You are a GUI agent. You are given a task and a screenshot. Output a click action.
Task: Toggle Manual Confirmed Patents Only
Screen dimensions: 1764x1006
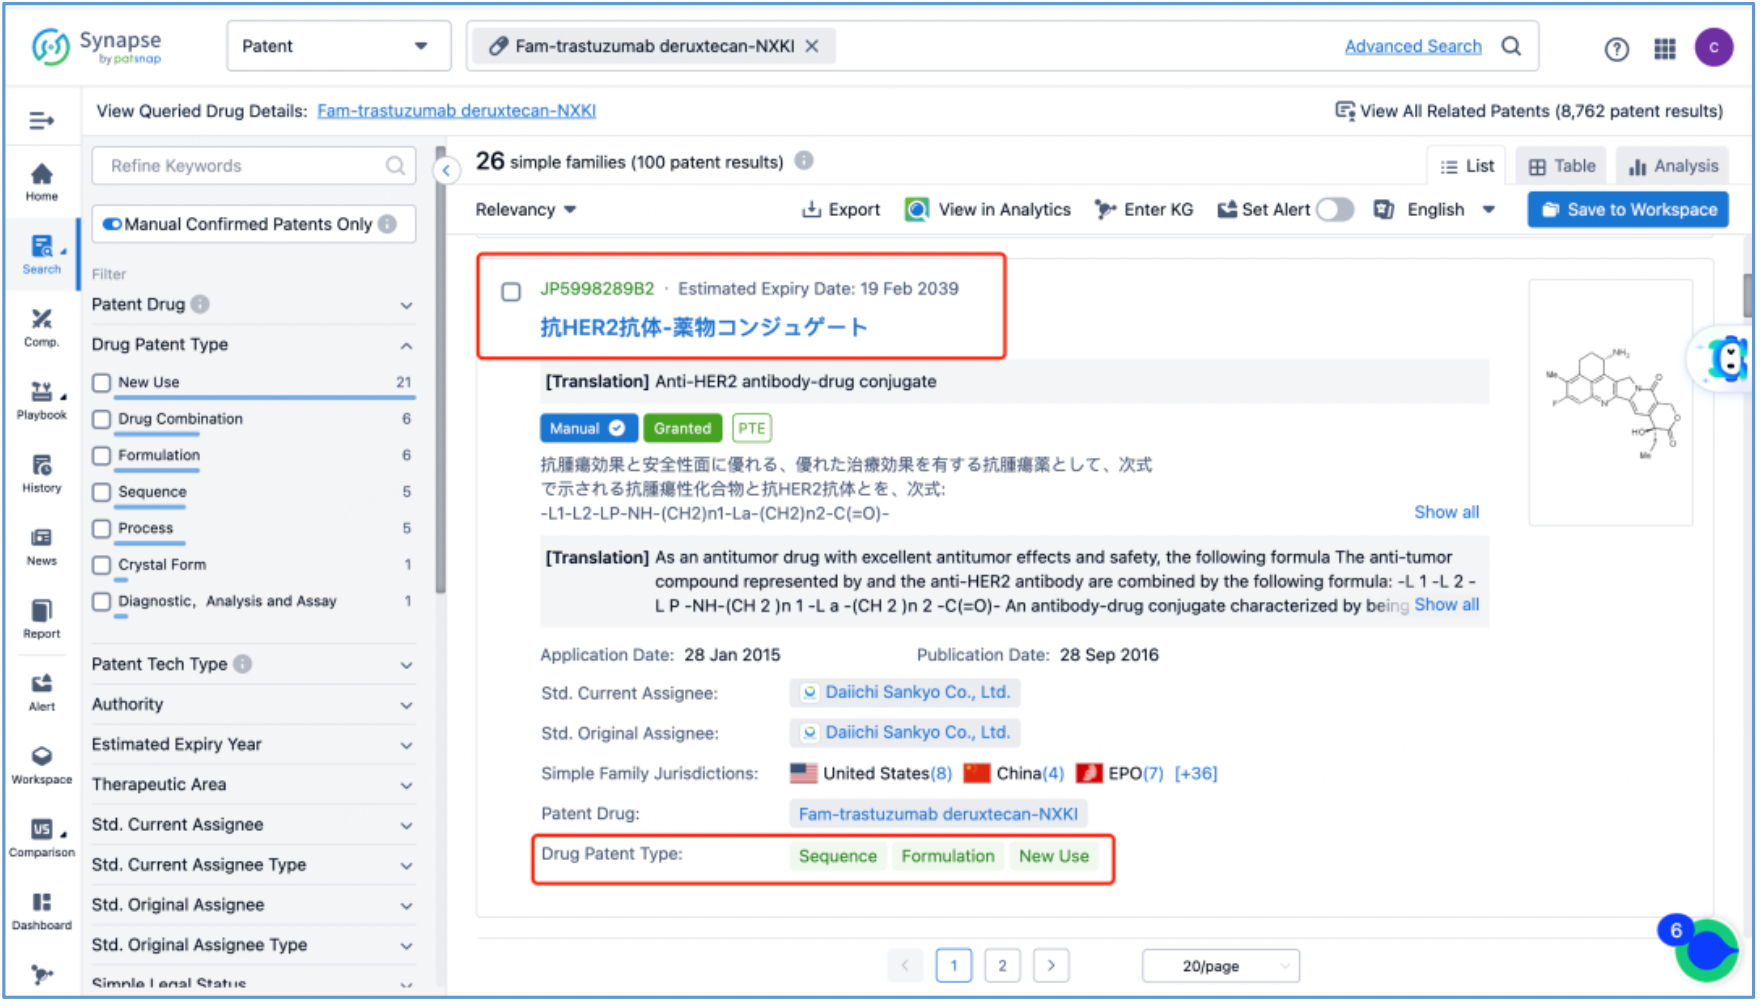point(112,224)
